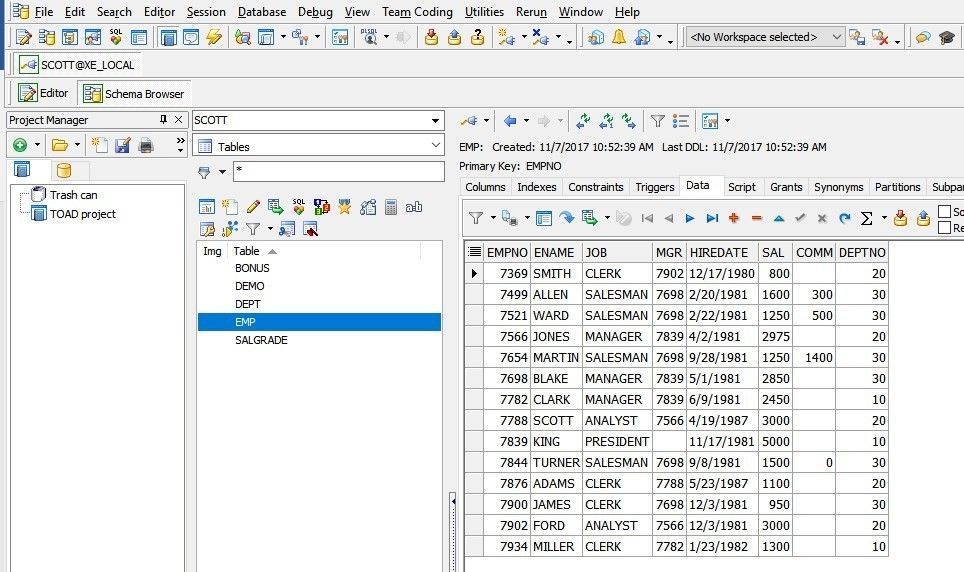Viewport: 964px width, 572px height.
Task: Open dropdown arrow next to data grid filter funnel
Action: point(493,218)
